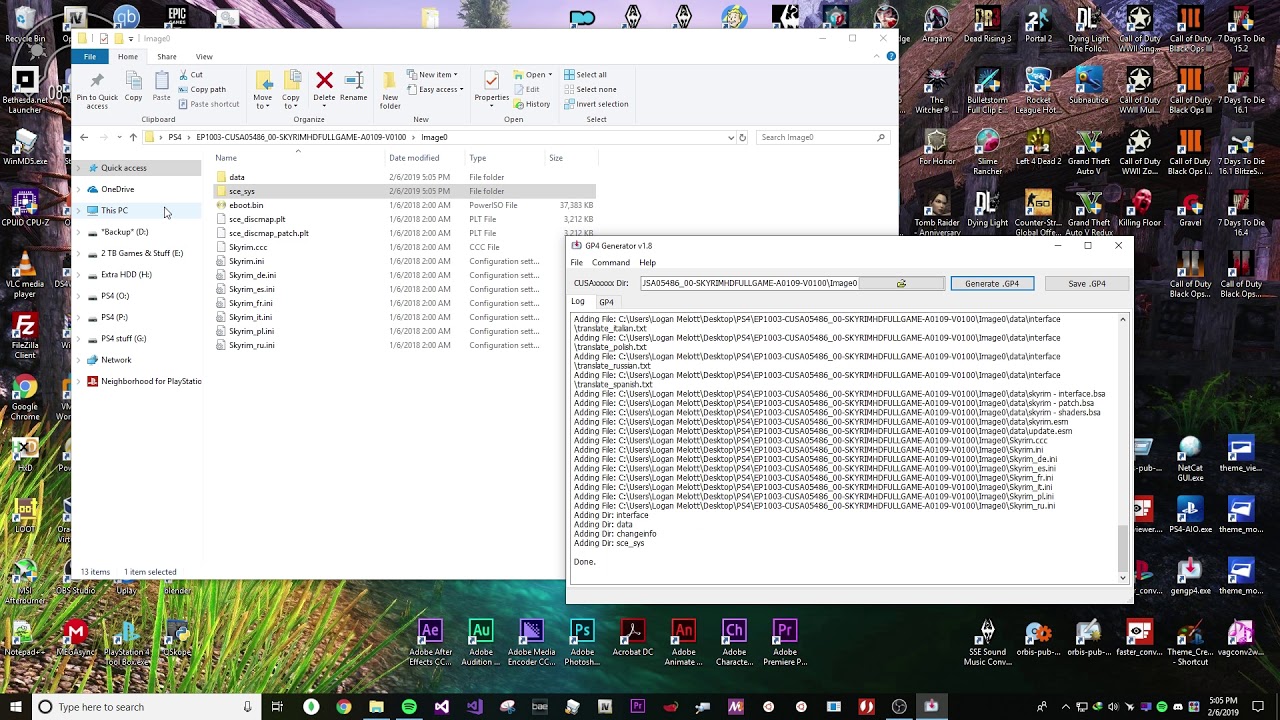Screen dimensions: 1280x720
Task: Click Spotify icon in the taskbar
Action: click(x=409, y=707)
